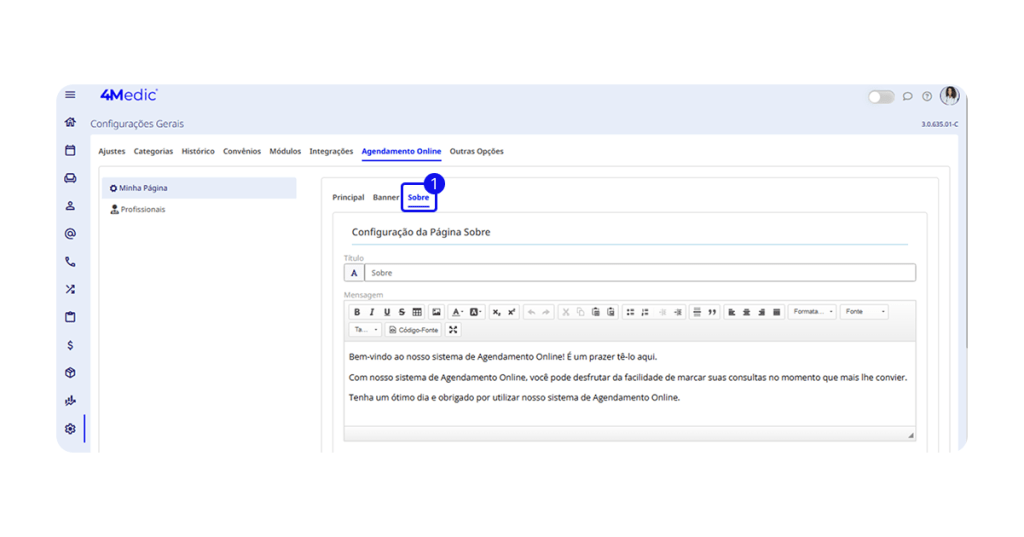Maximize the editor with the fullscreen icon
Screen dimensions: 1024x537
(453, 330)
